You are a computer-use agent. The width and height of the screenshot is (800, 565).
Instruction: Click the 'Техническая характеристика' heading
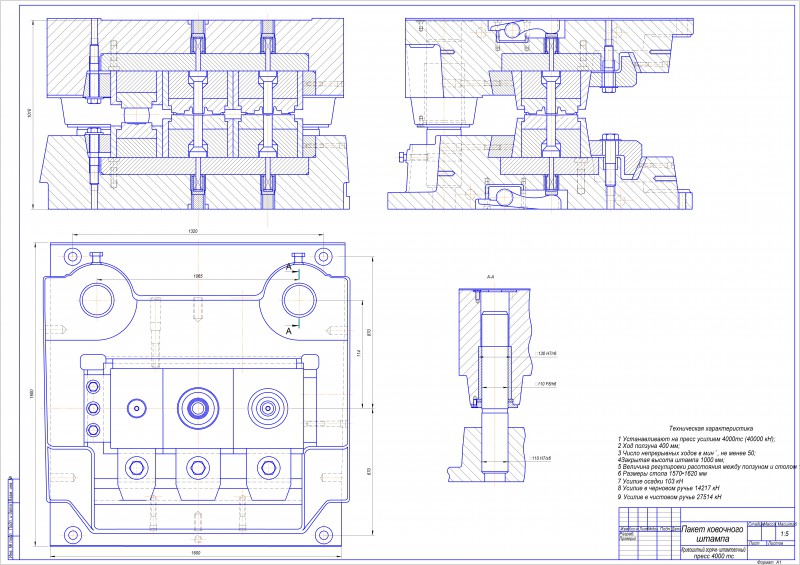click(x=710, y=429)
